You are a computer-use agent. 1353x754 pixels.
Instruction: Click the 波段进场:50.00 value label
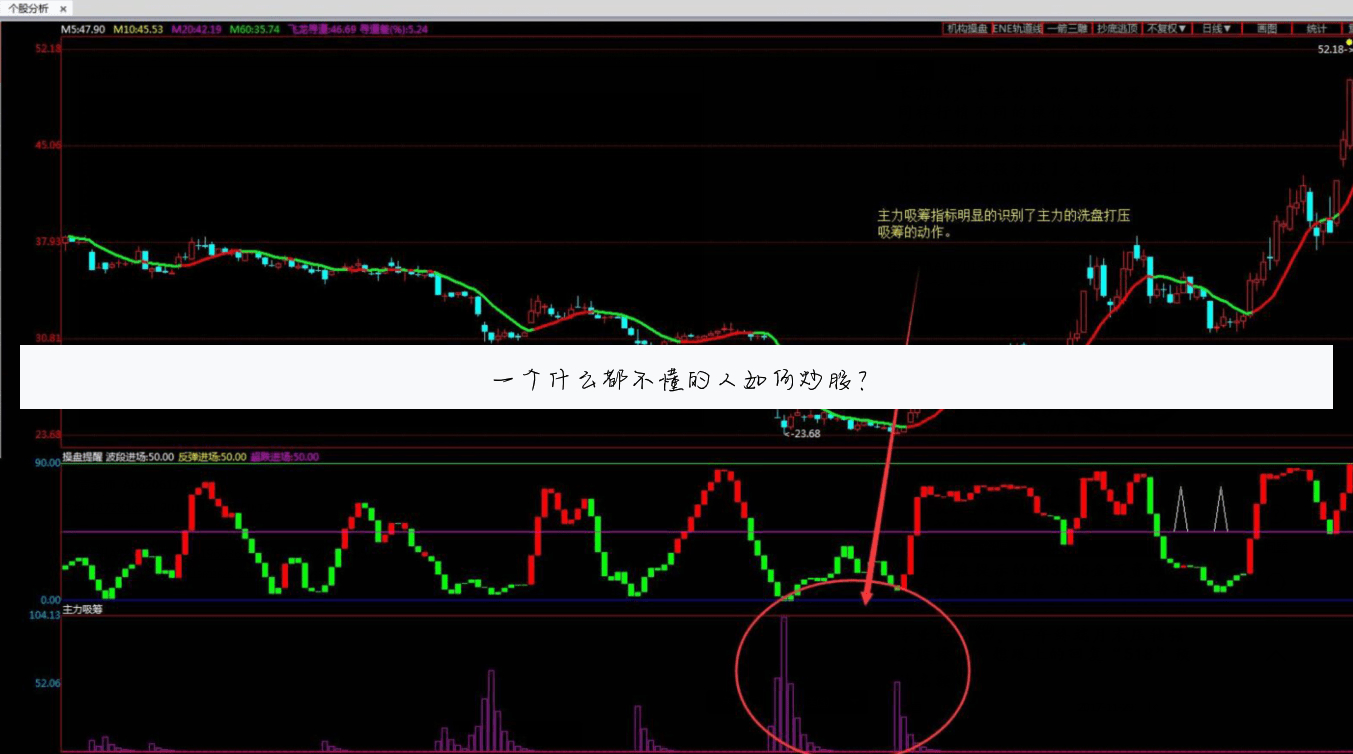pyautogui.click(x=140, y=456)
